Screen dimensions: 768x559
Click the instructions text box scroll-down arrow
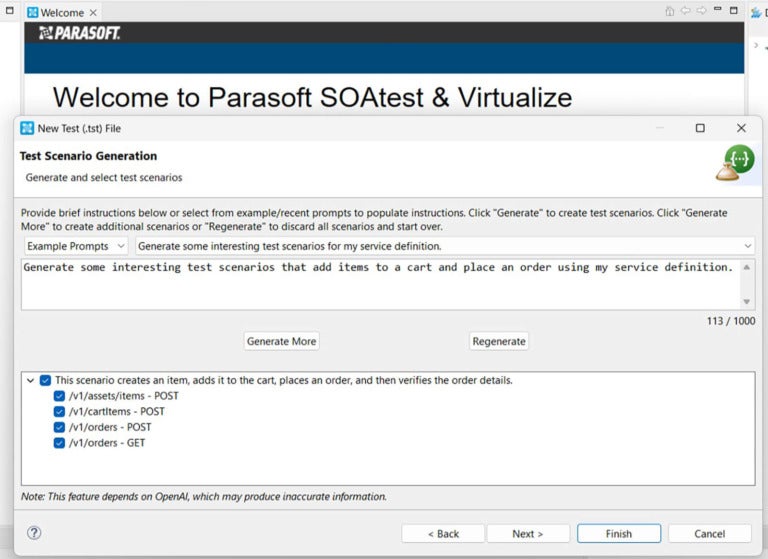coord(746,301)
